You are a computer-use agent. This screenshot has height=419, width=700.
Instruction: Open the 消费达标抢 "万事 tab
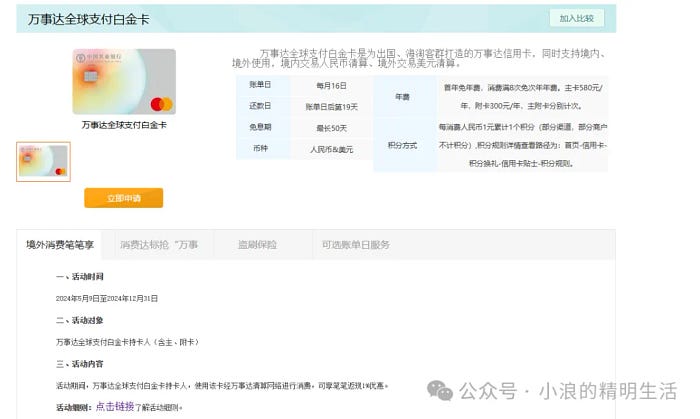[159, 245]
